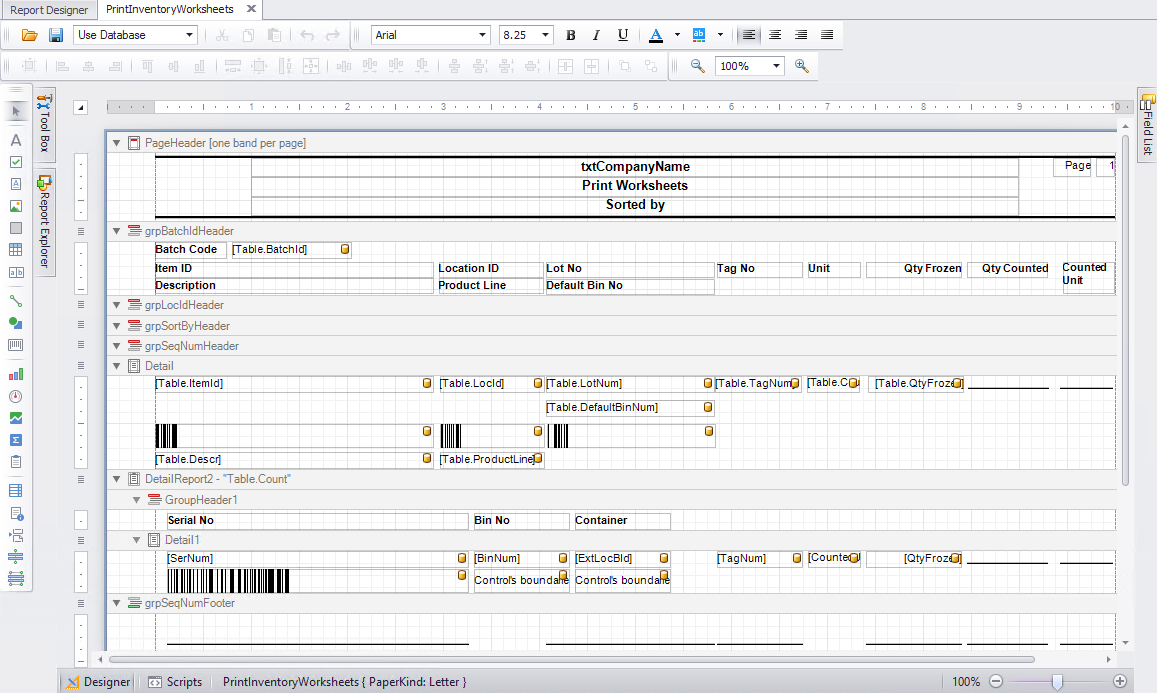This screenshot has width=1157, height=693.
Task: Toggle Underline formatting
Action: point(623,35)
